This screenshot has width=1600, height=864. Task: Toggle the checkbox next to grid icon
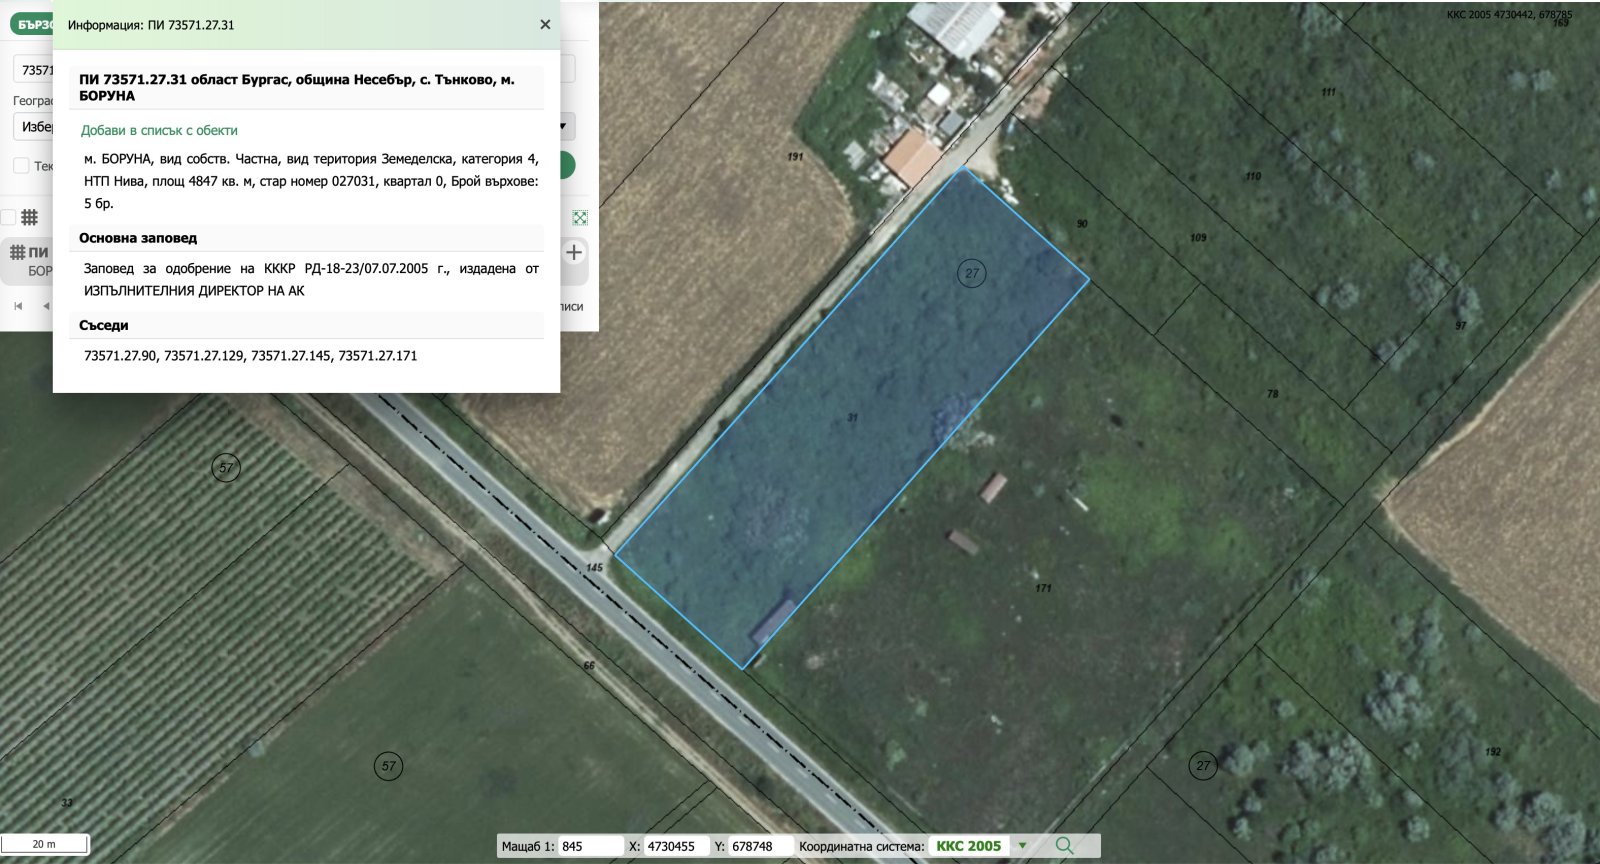click(8, 218)
